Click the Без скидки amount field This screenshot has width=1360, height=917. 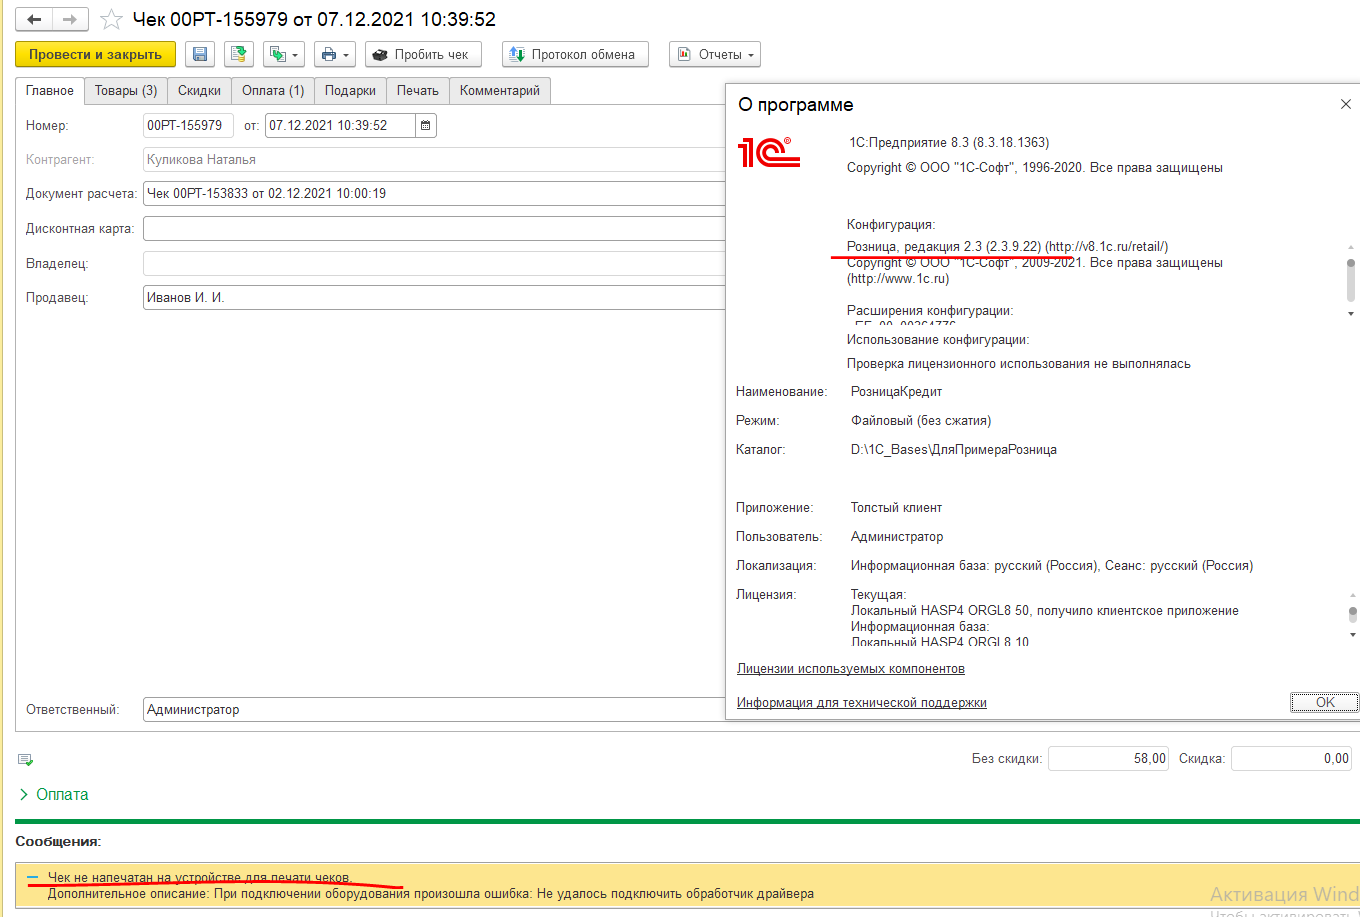(1108, 758)
